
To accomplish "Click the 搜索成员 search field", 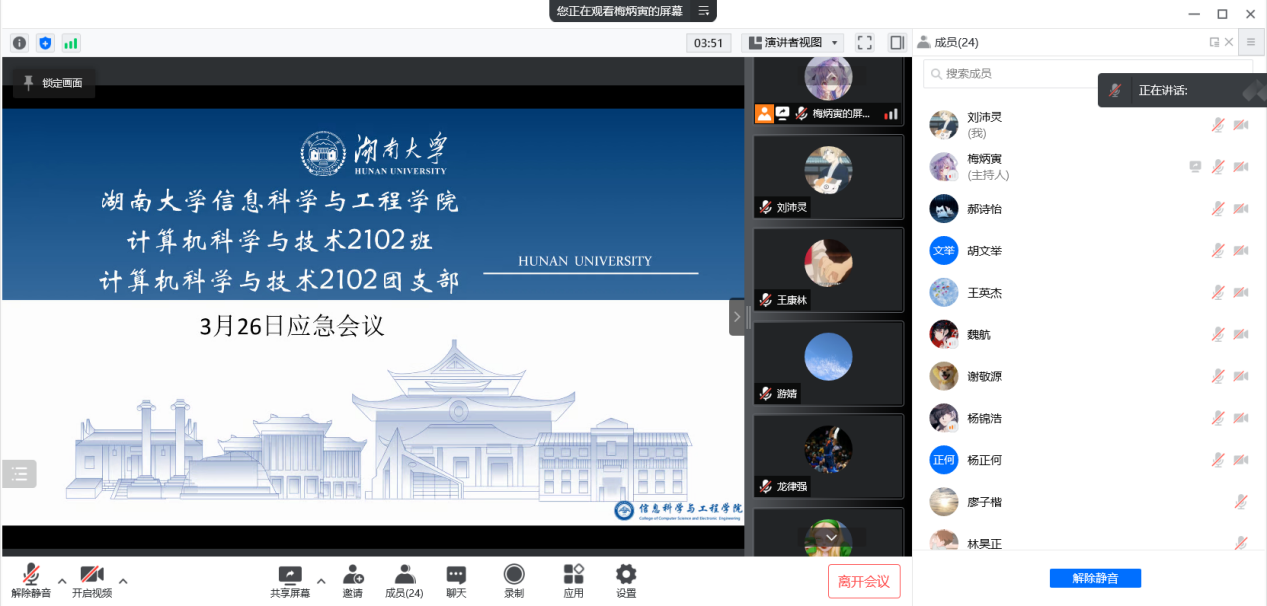I will [x=1088, y=74].
